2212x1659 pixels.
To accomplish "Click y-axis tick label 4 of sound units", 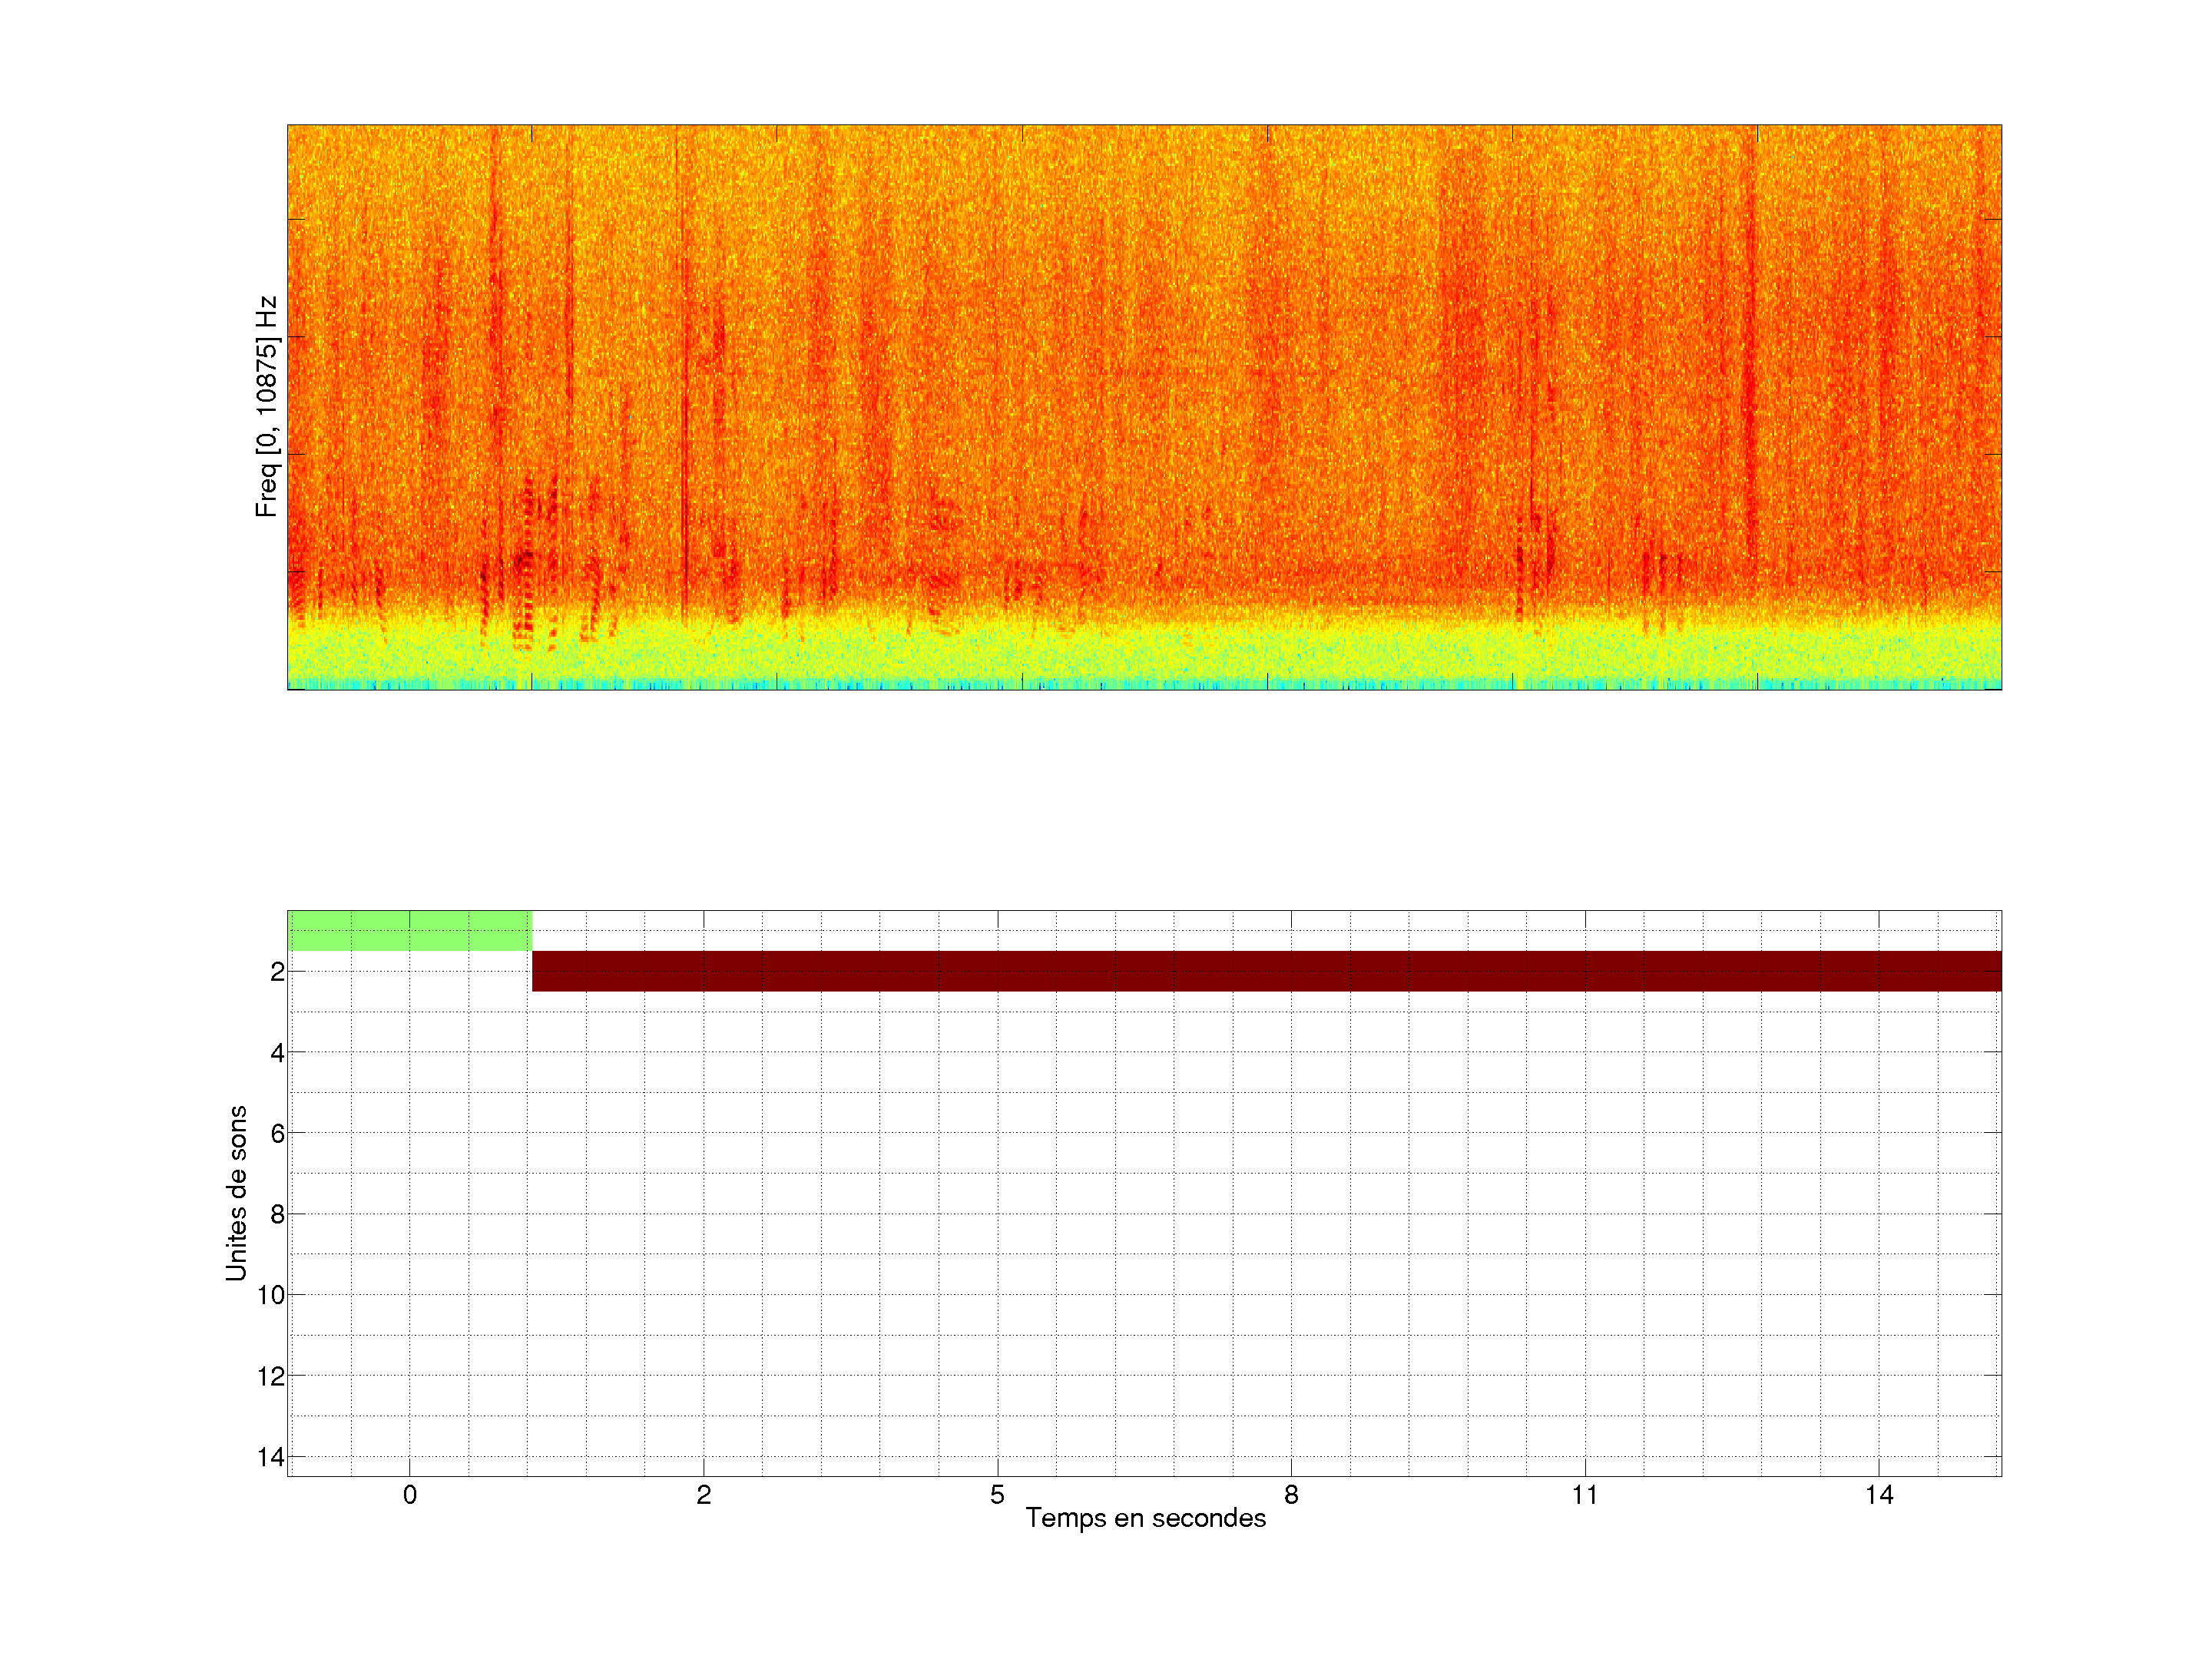I will pos(277,1053).
